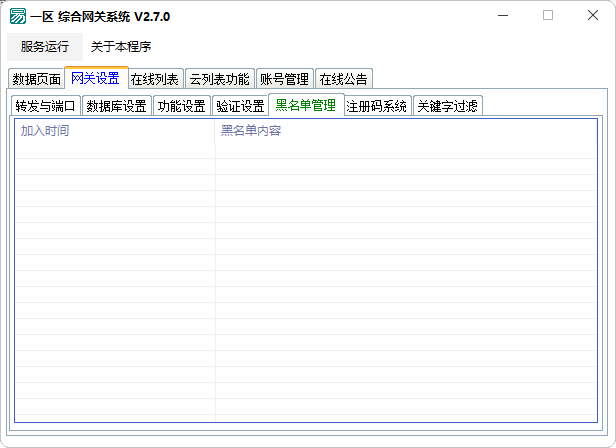
Task: Switch to the 数据页面 tab
Action: coord(36,79)
